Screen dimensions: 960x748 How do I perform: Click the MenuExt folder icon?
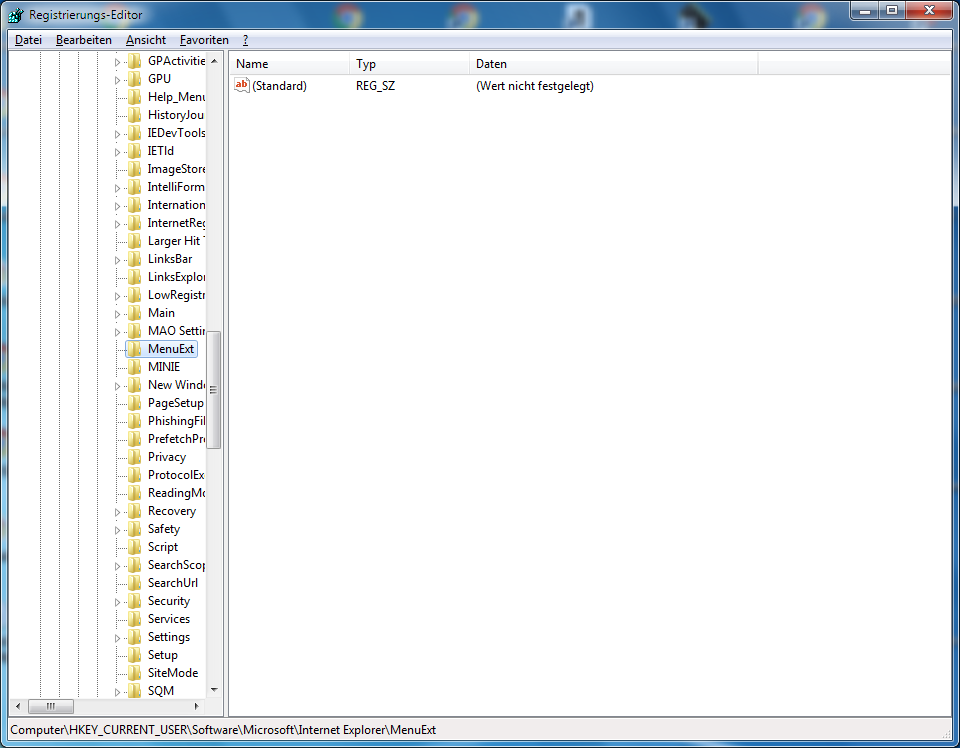pyautogui.click(x=135, y=349)
